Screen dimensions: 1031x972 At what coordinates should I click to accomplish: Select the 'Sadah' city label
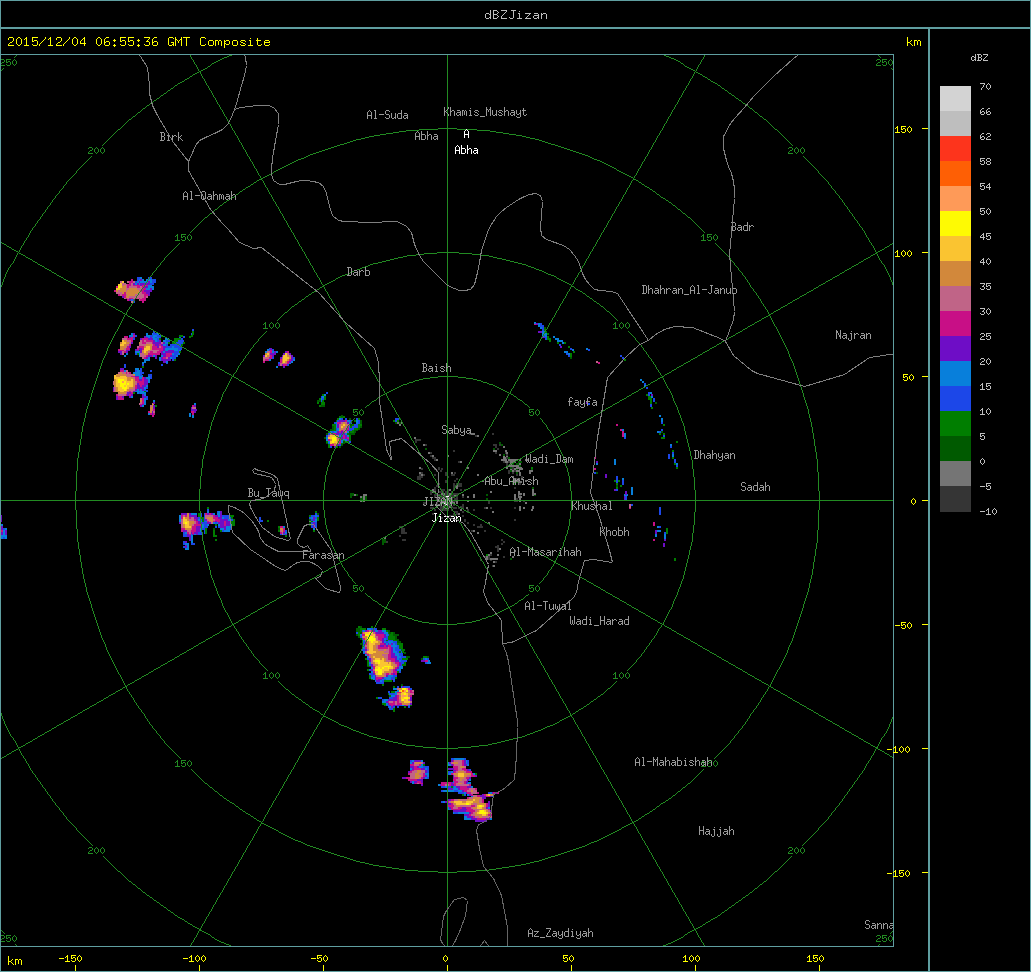pyautogui.click(x=755, y=487)
